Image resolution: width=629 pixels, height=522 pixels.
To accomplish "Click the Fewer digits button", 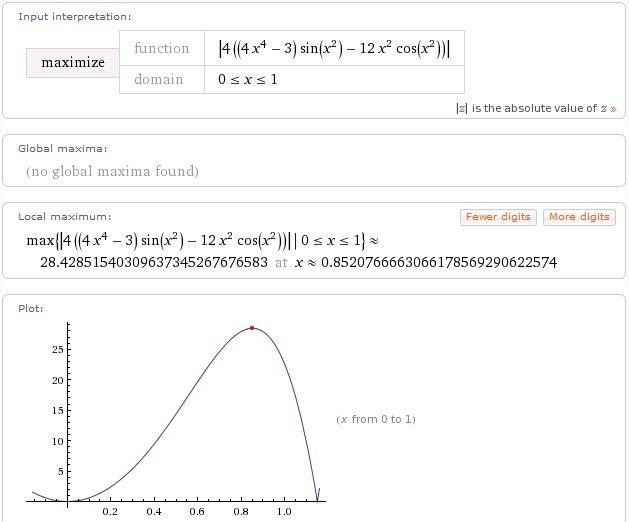I will pyautogui.click(x=498, y=217).
